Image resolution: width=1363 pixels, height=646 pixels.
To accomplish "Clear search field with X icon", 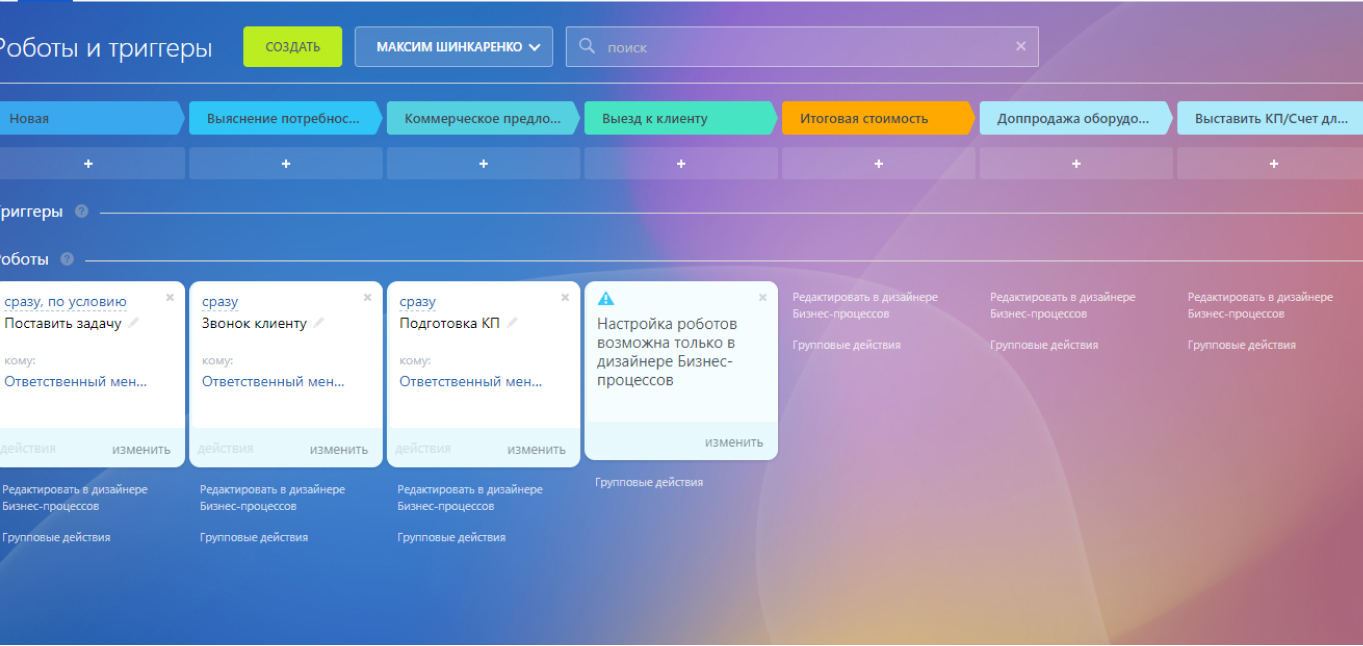I will [1020, 46].
